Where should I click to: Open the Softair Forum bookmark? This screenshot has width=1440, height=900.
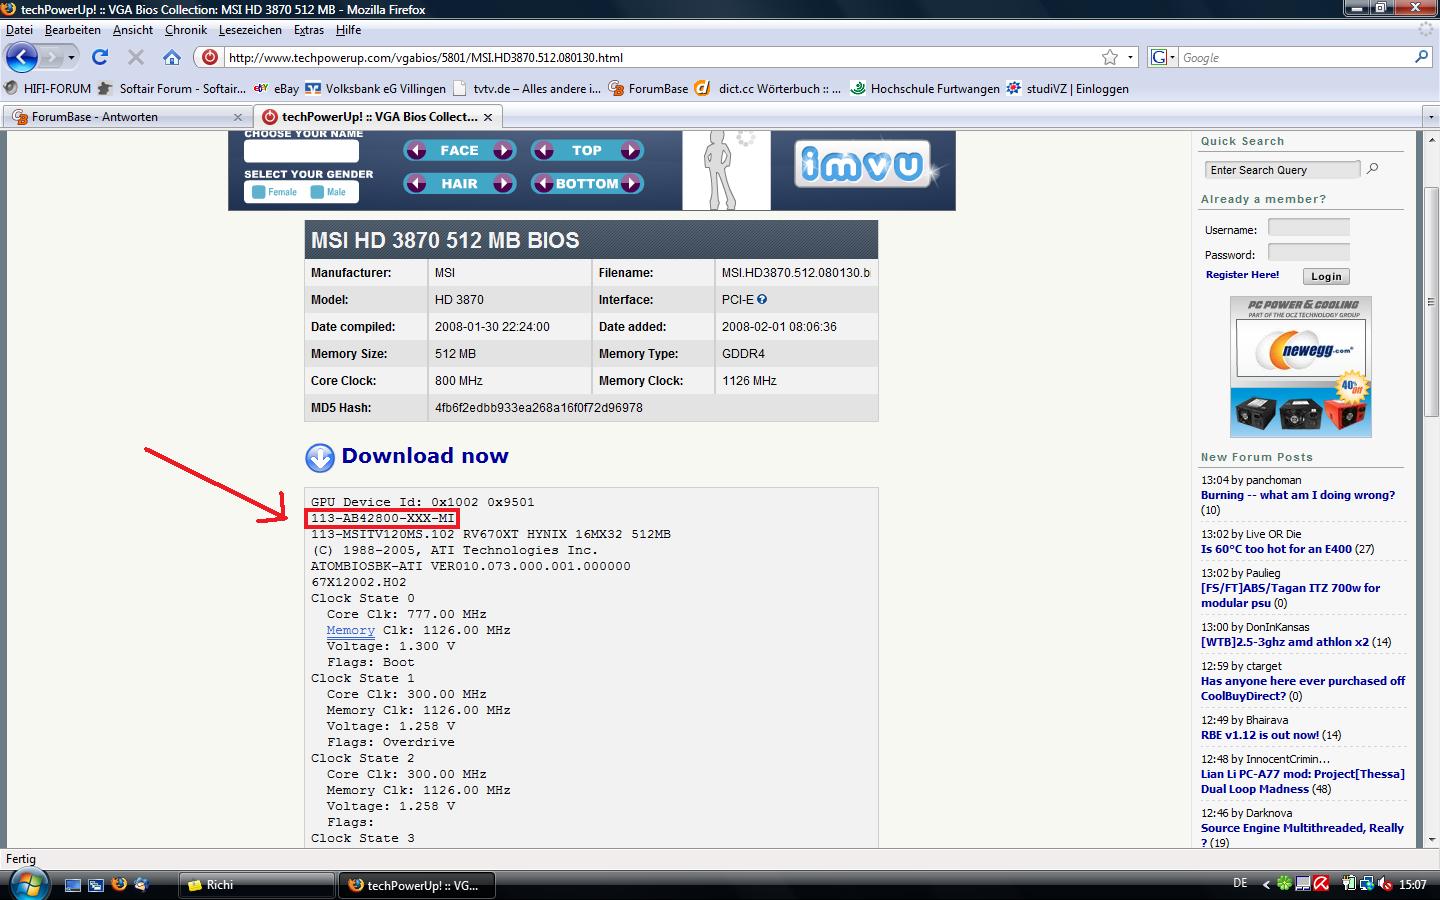tap(172, 88)
